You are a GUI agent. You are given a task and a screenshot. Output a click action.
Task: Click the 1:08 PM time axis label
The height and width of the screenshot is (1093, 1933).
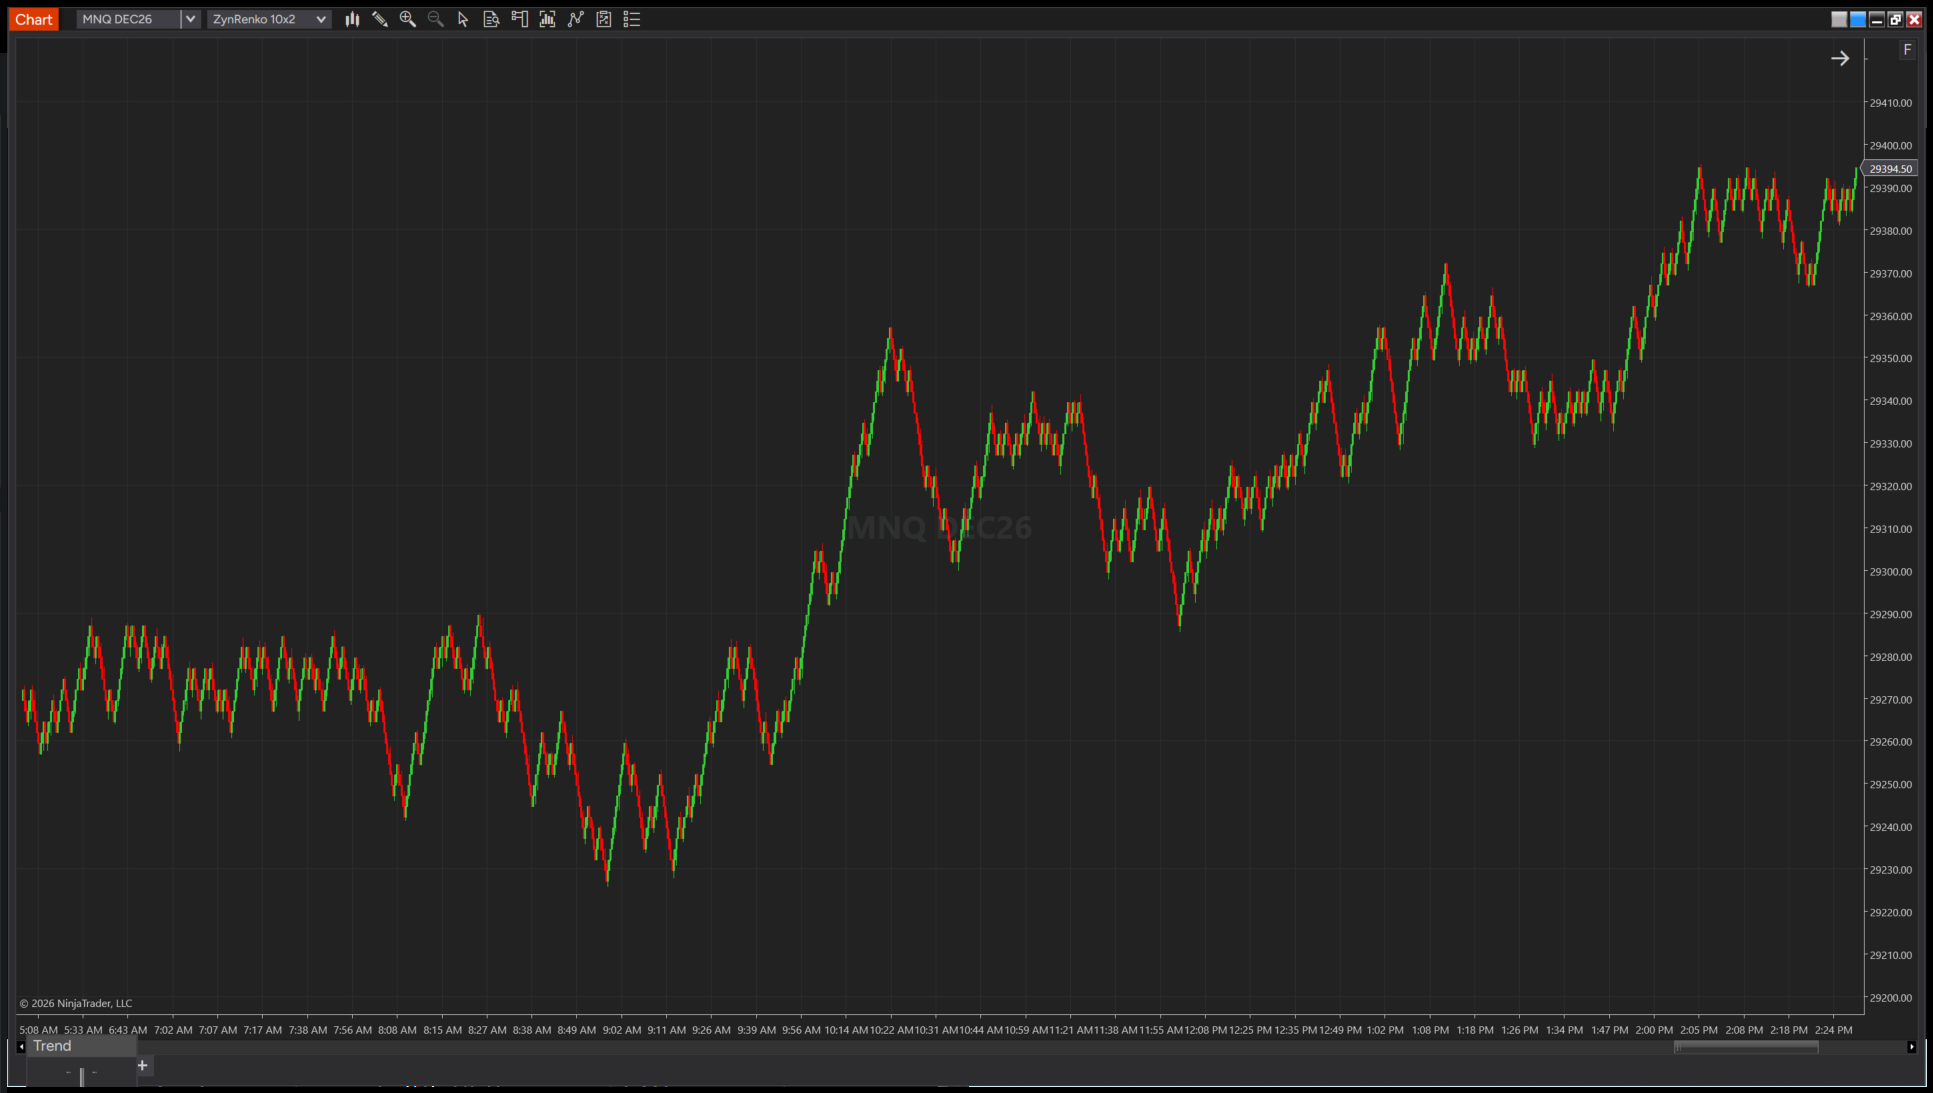pyautogui.click(x=1430, y=1030)
